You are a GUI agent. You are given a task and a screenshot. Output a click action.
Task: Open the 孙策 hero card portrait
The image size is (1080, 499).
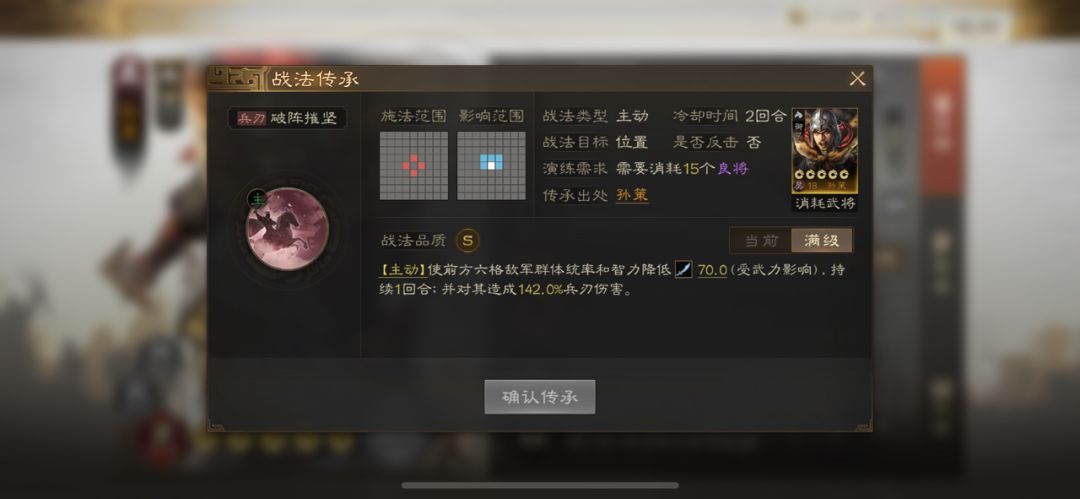point(824,150)
